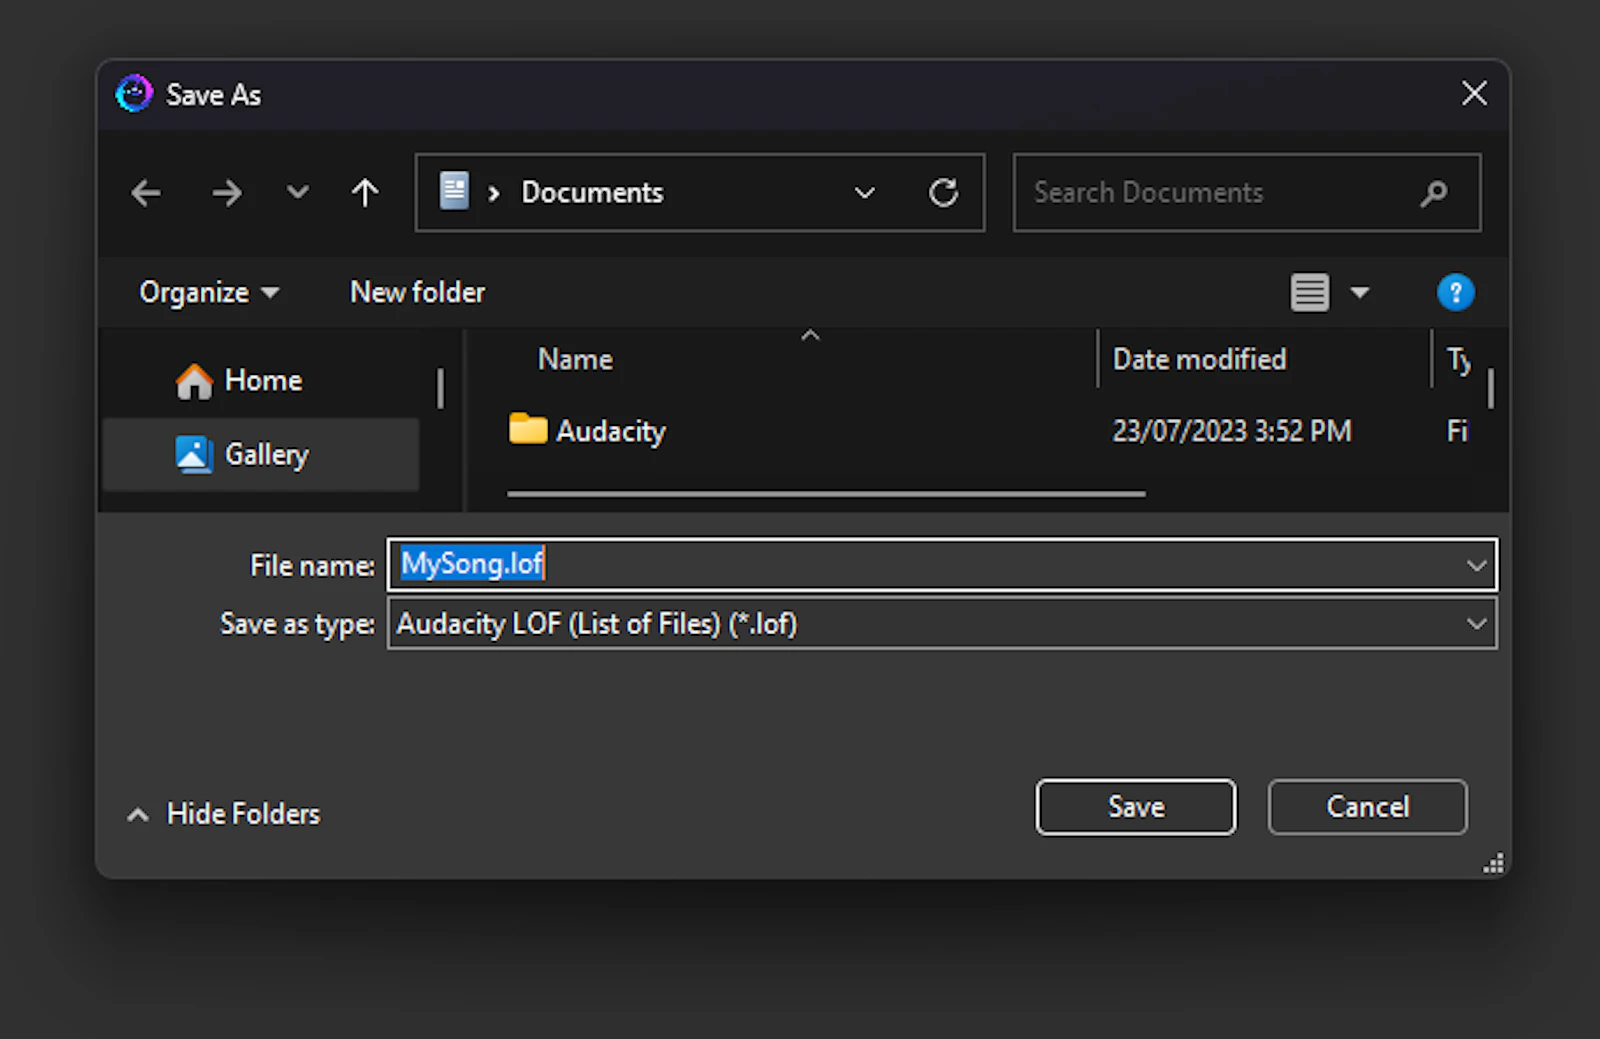Click the Cancel button
This screenshot has width=1600, height=1039.
click(x=1367, y=807)
